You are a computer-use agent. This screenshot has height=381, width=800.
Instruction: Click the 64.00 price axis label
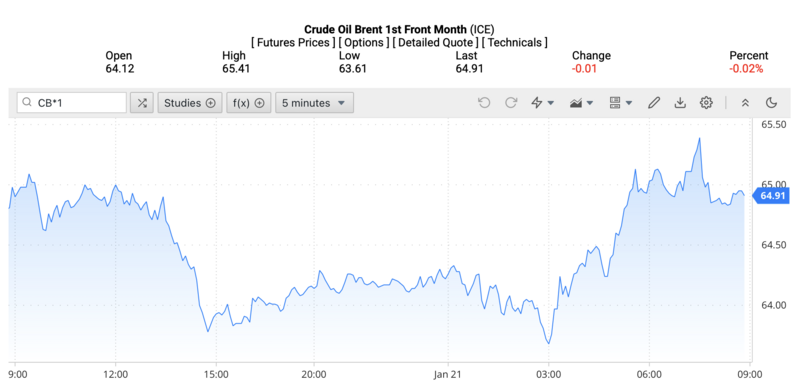click(x=774, y=305)
